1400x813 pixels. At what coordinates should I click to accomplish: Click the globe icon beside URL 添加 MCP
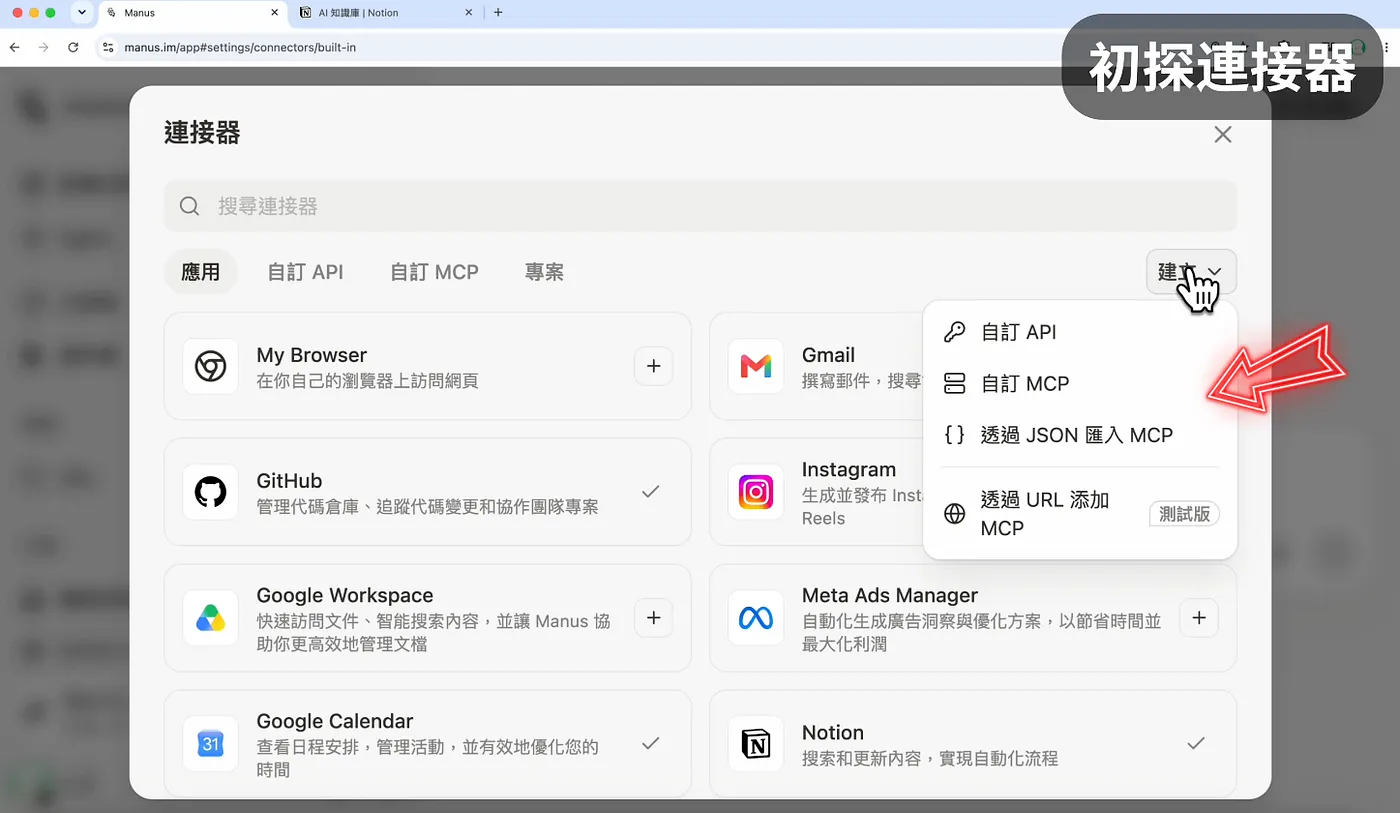tap(954, 514)
